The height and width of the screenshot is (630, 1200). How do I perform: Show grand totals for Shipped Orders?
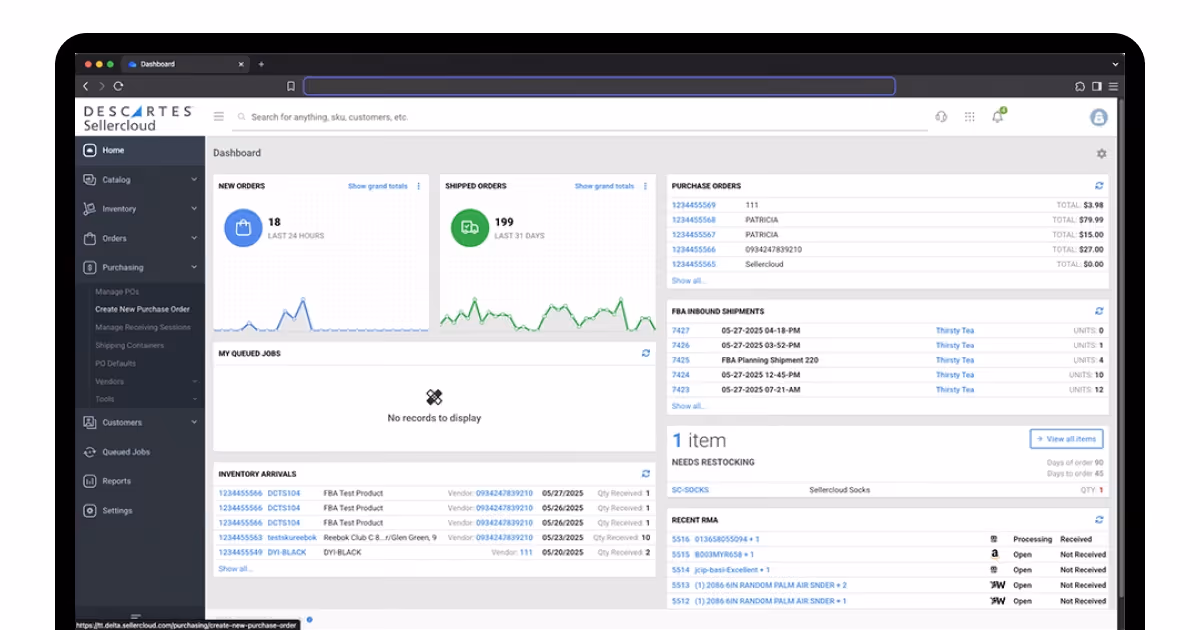click(604, 186)
